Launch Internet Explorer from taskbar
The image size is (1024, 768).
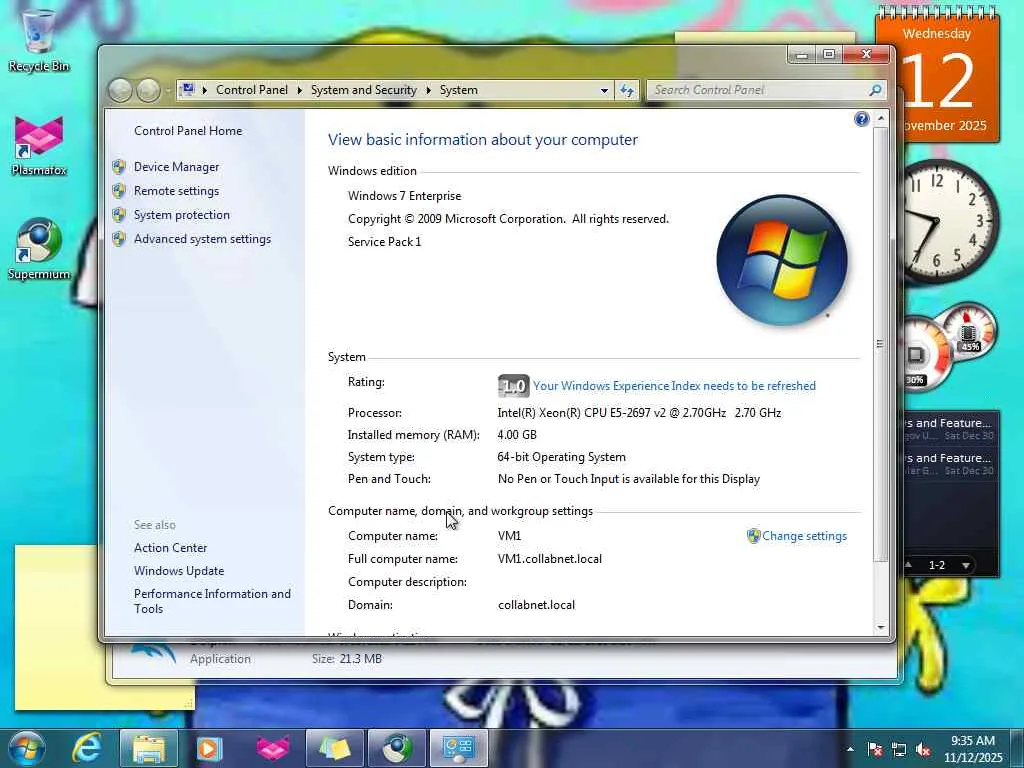86,748
